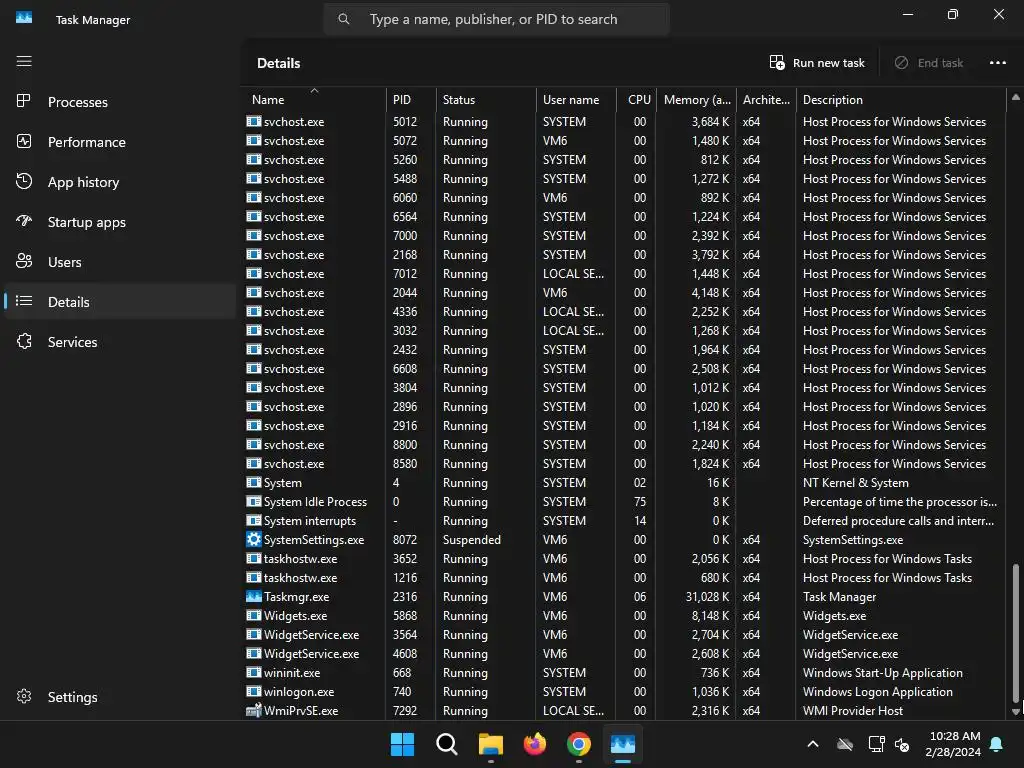Open the clock showing 10:28 AM

(x=953, y=744)
